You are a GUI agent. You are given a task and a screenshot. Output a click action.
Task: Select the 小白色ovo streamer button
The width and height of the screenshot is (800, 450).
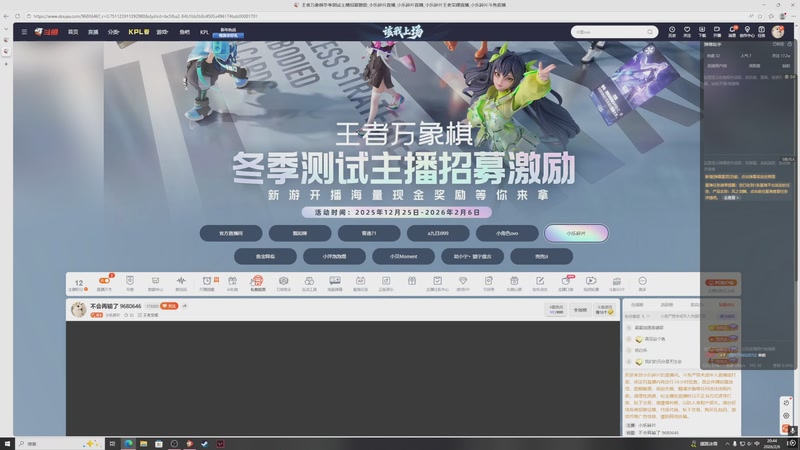[x=507, y=233]
